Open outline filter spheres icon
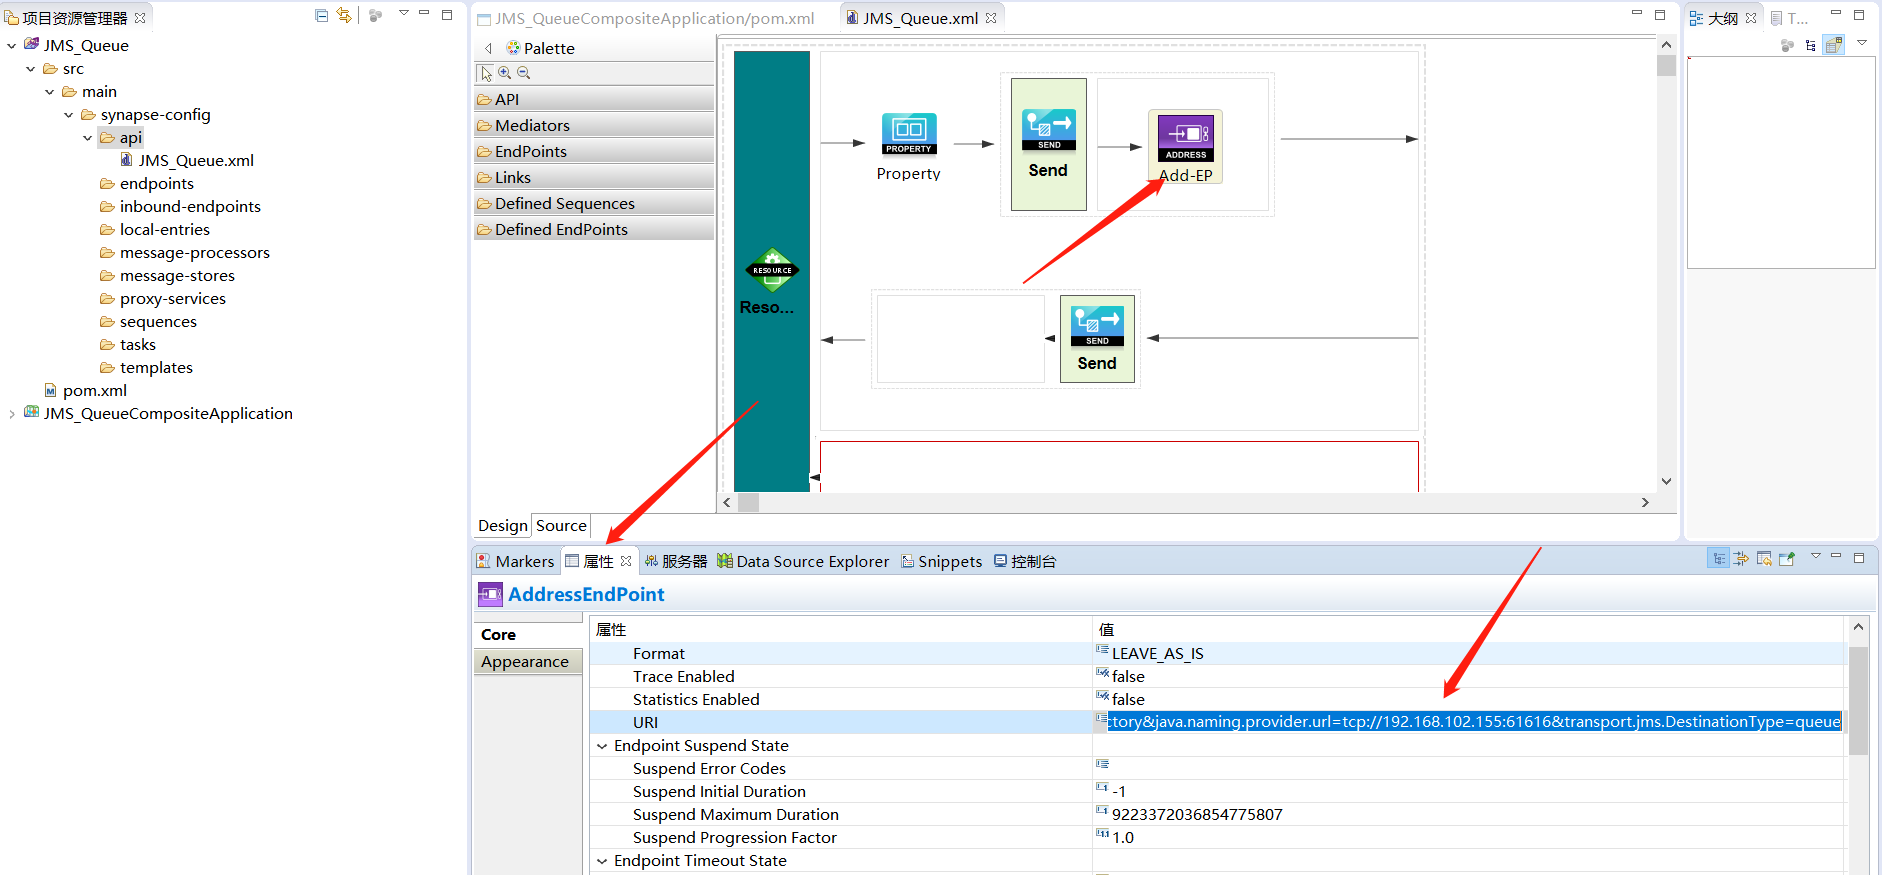This screenshot has height=875, width=1882. pyautogui.click(x=1787, y=45)
